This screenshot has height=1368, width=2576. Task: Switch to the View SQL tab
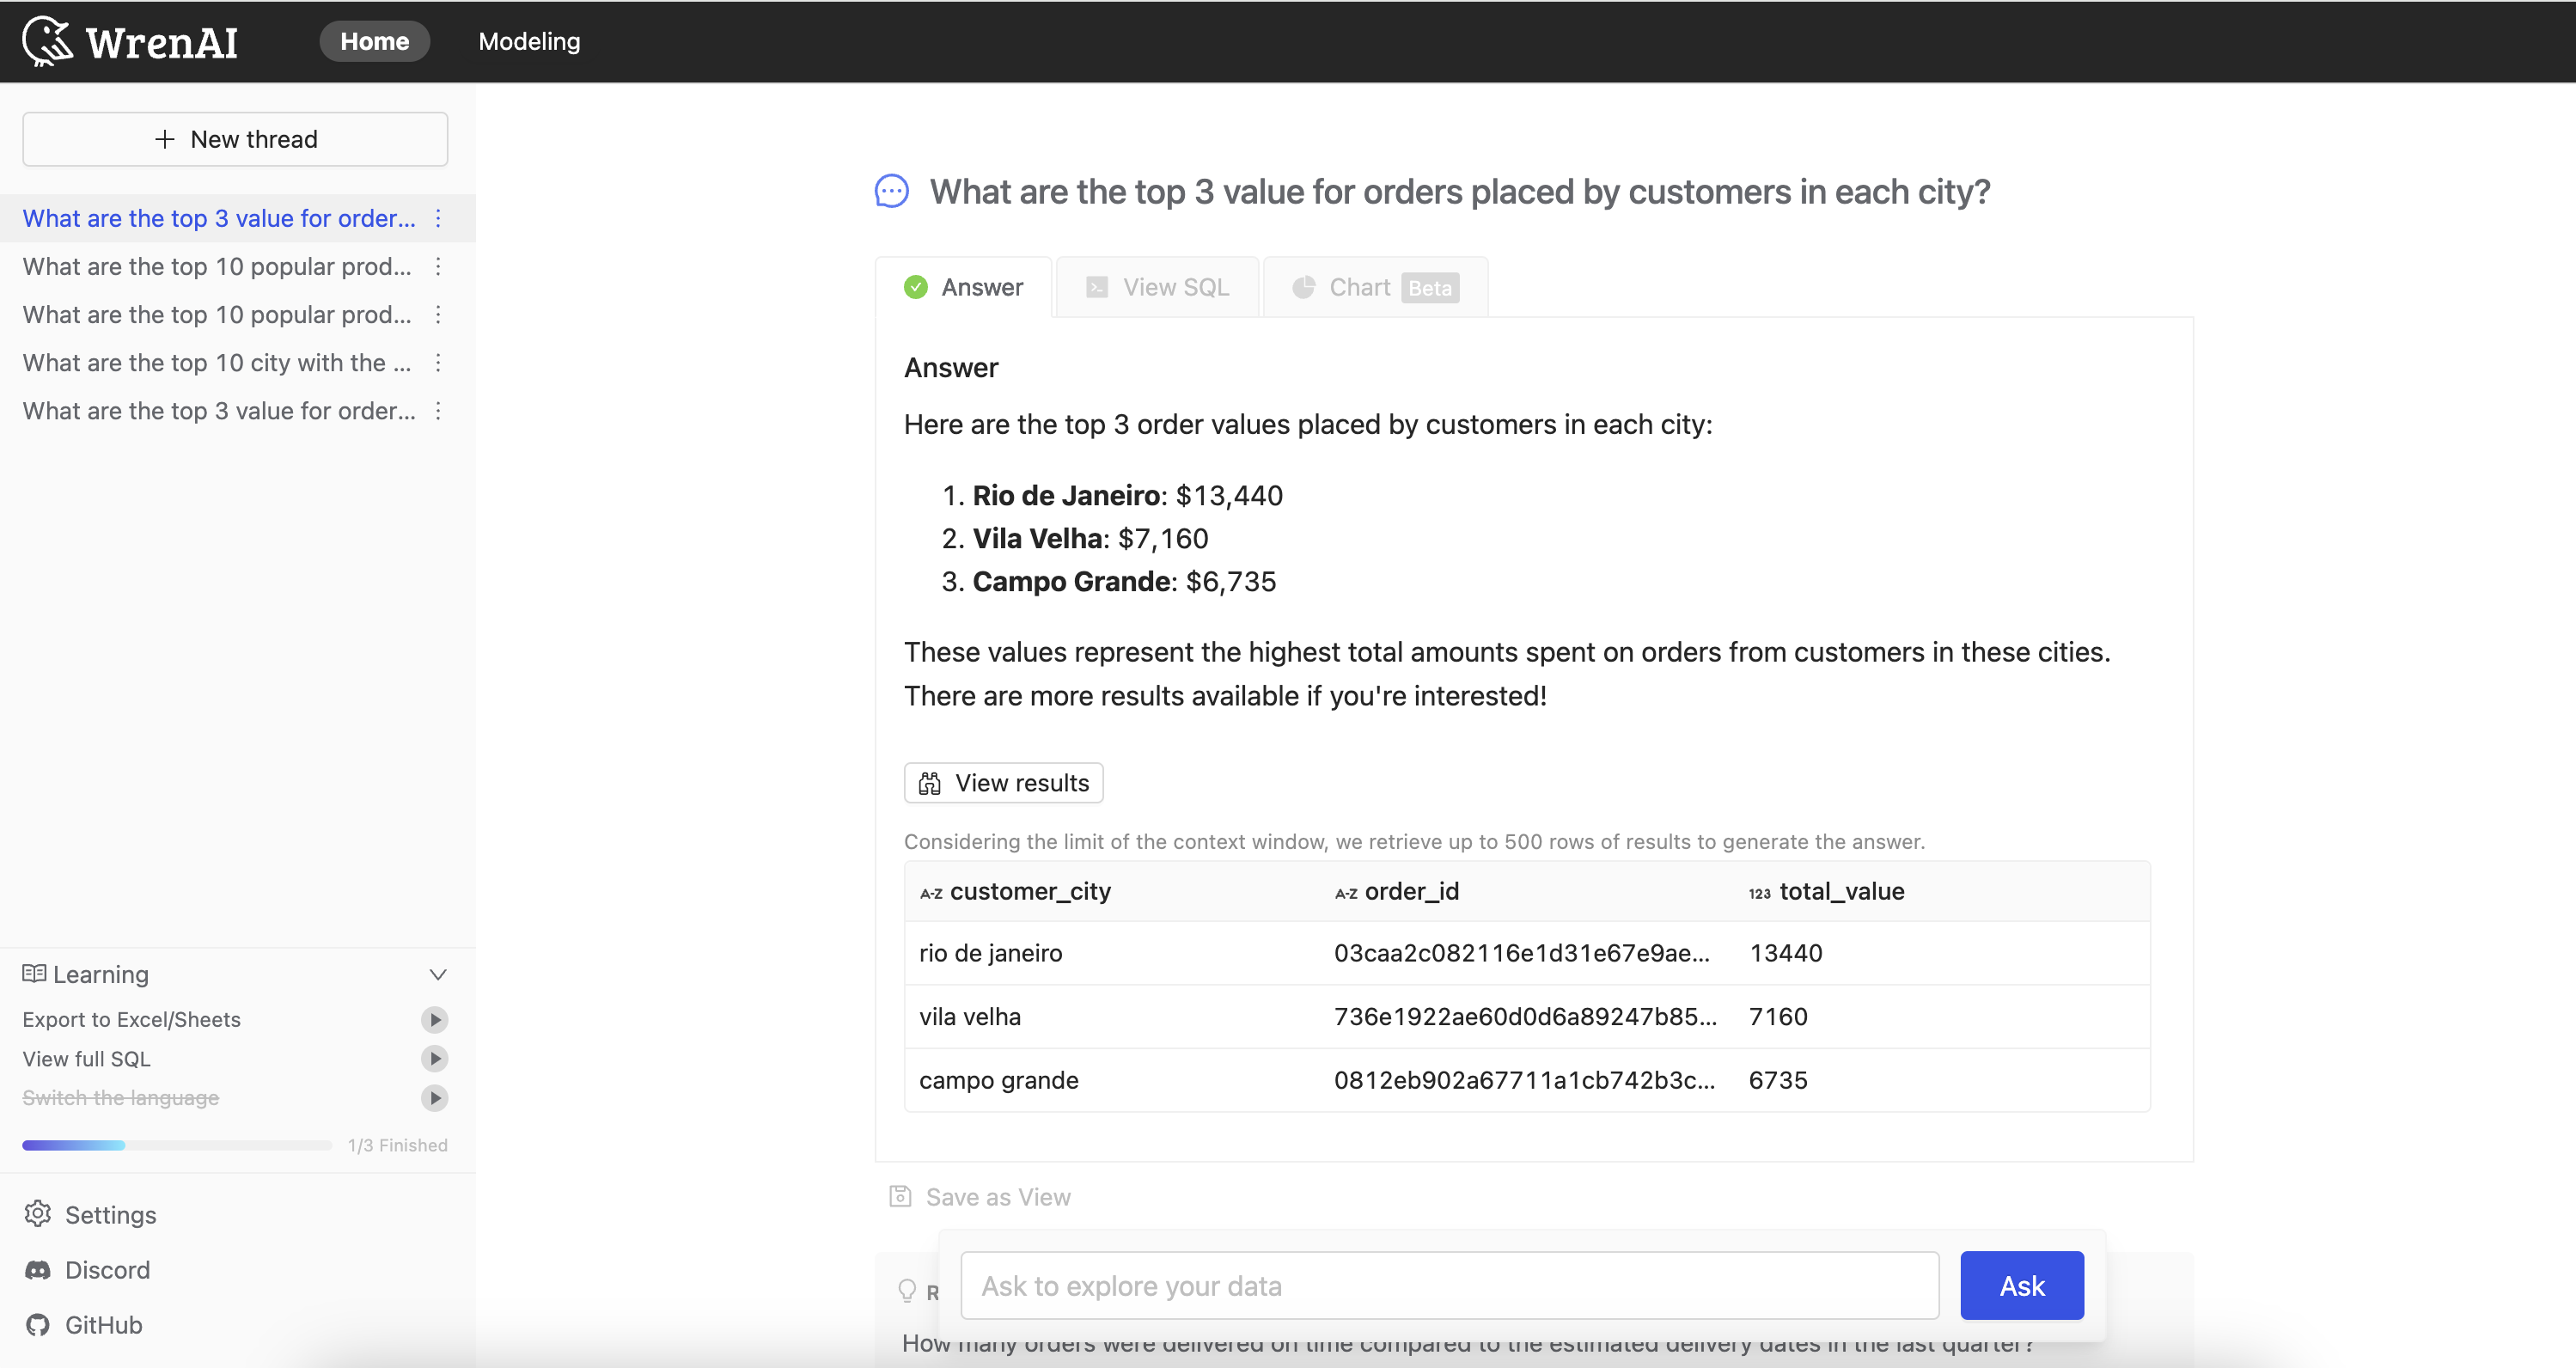[1157, 287]
